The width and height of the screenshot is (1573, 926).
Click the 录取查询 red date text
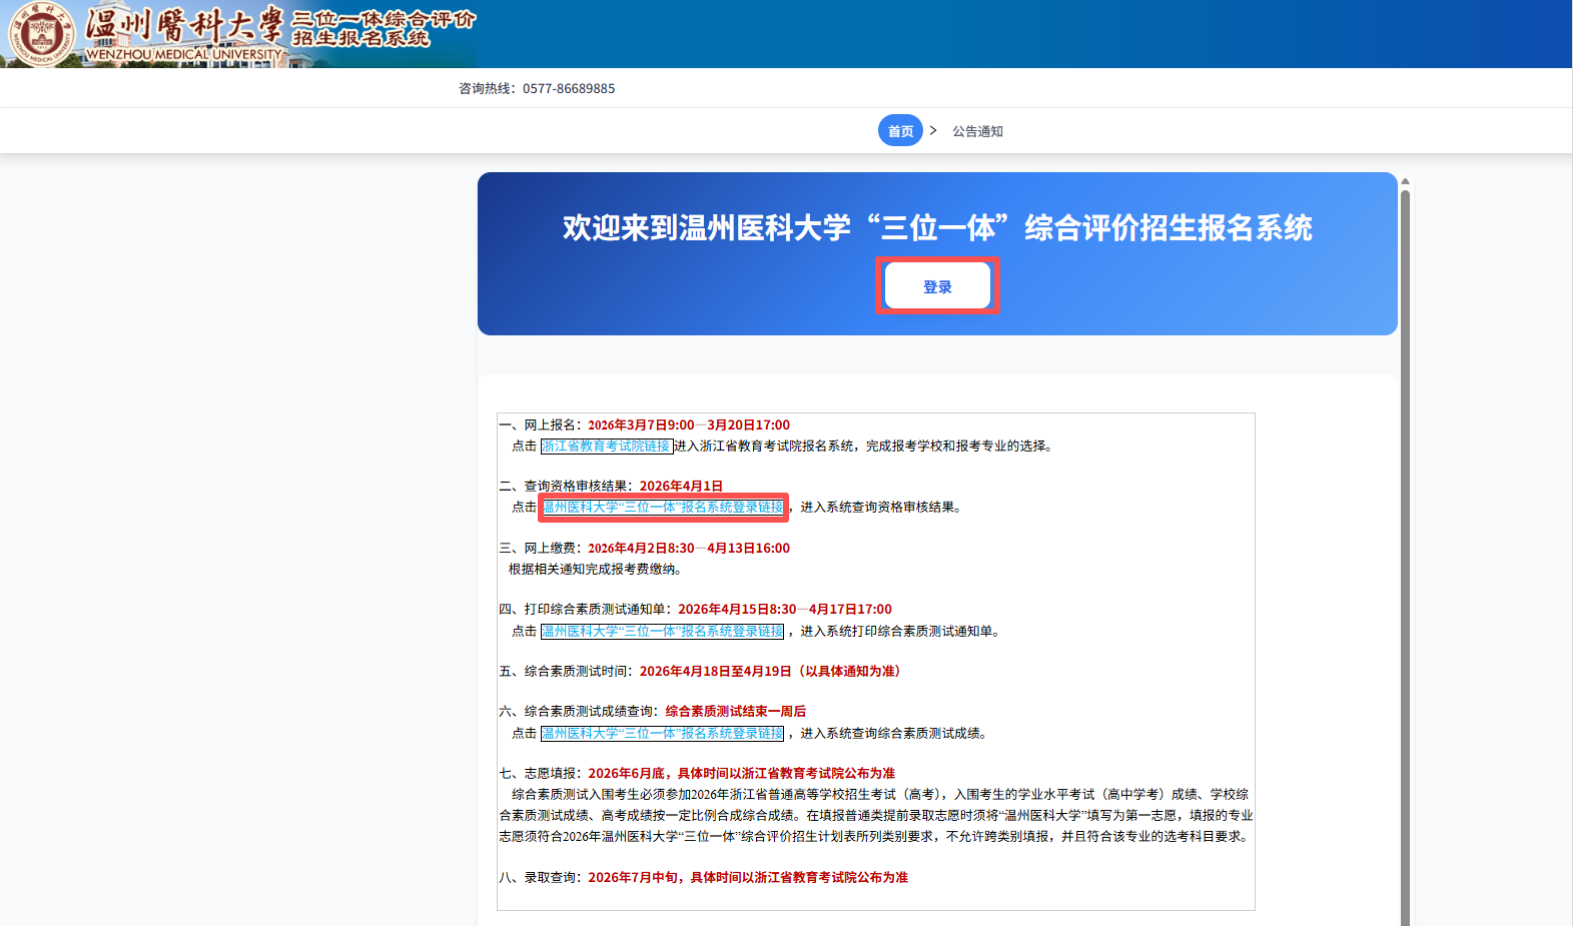[x=747, y=877]
